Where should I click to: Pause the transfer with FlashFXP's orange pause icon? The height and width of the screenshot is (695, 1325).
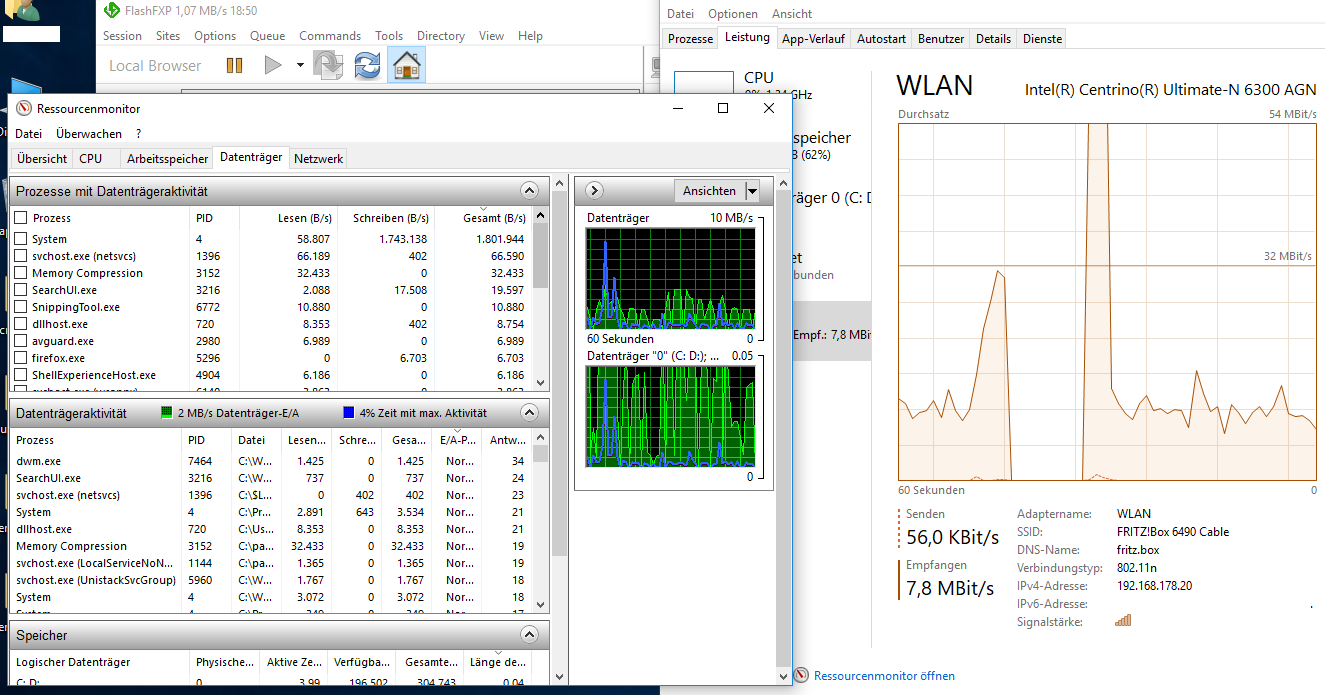click(234, 65)
